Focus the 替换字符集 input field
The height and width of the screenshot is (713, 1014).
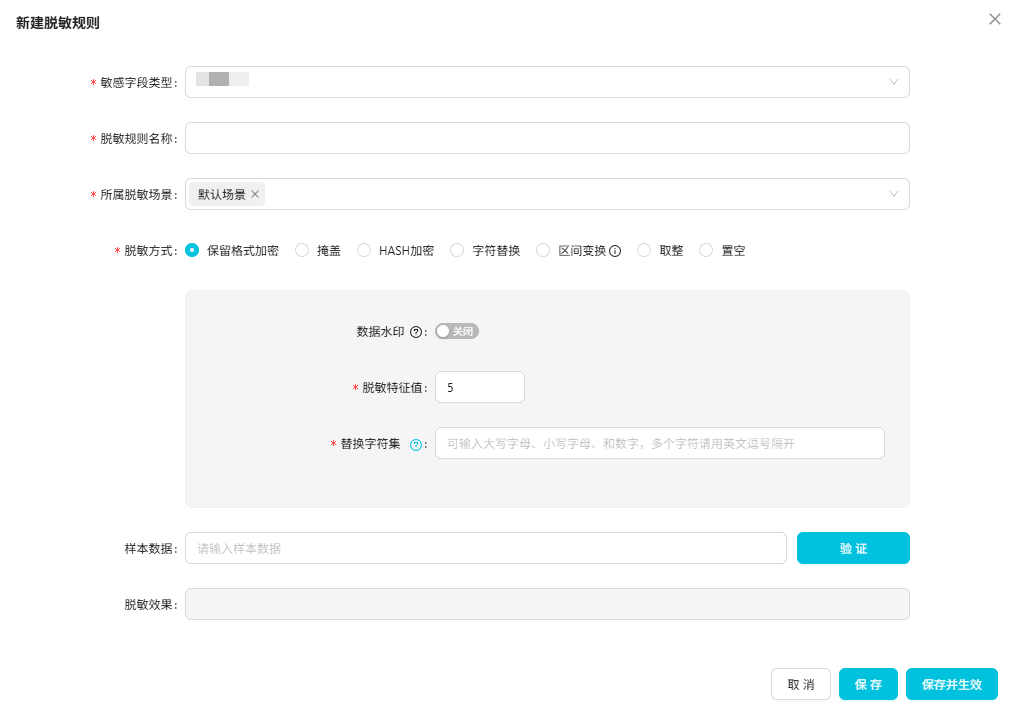[660, 443]
